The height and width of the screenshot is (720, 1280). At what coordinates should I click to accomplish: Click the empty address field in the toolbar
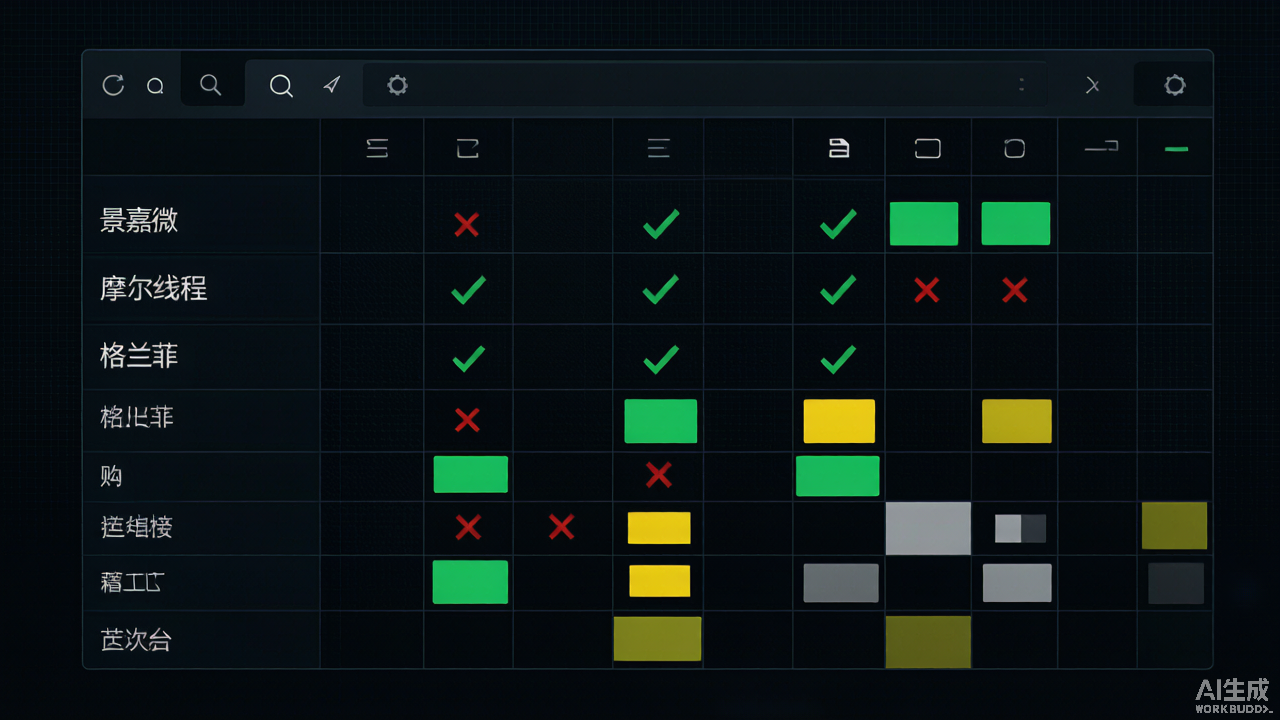coord(705,85)
